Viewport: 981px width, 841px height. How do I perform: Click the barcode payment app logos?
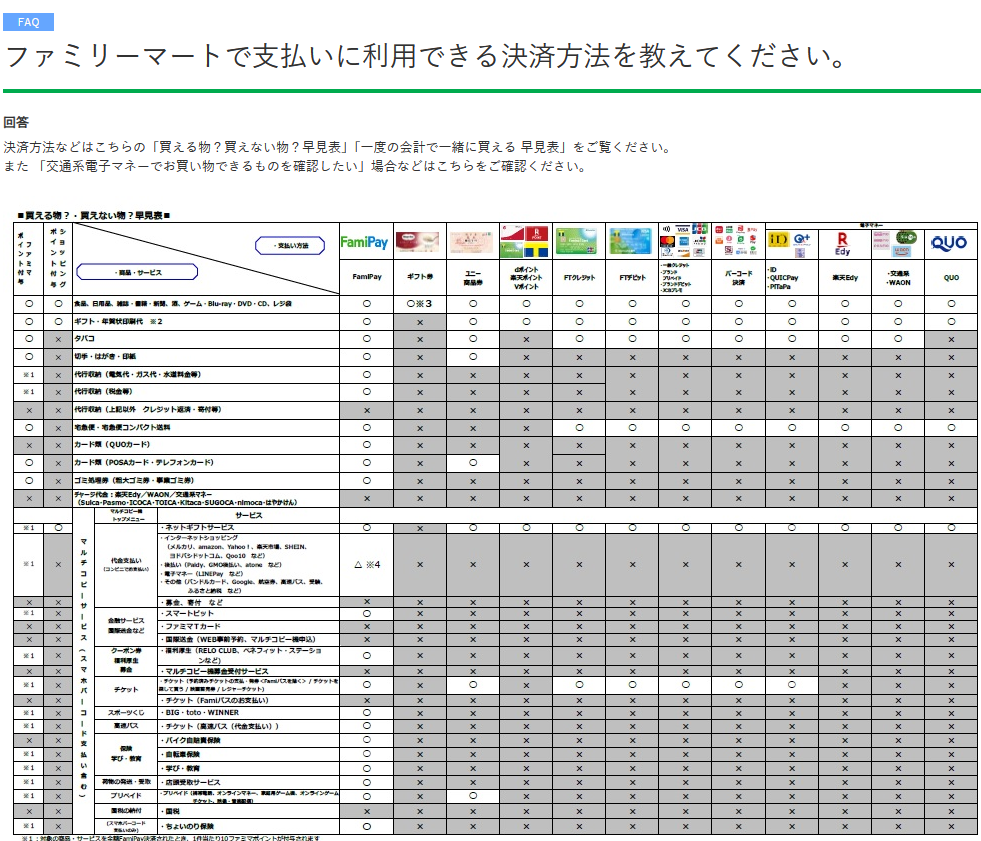point(738,241)
